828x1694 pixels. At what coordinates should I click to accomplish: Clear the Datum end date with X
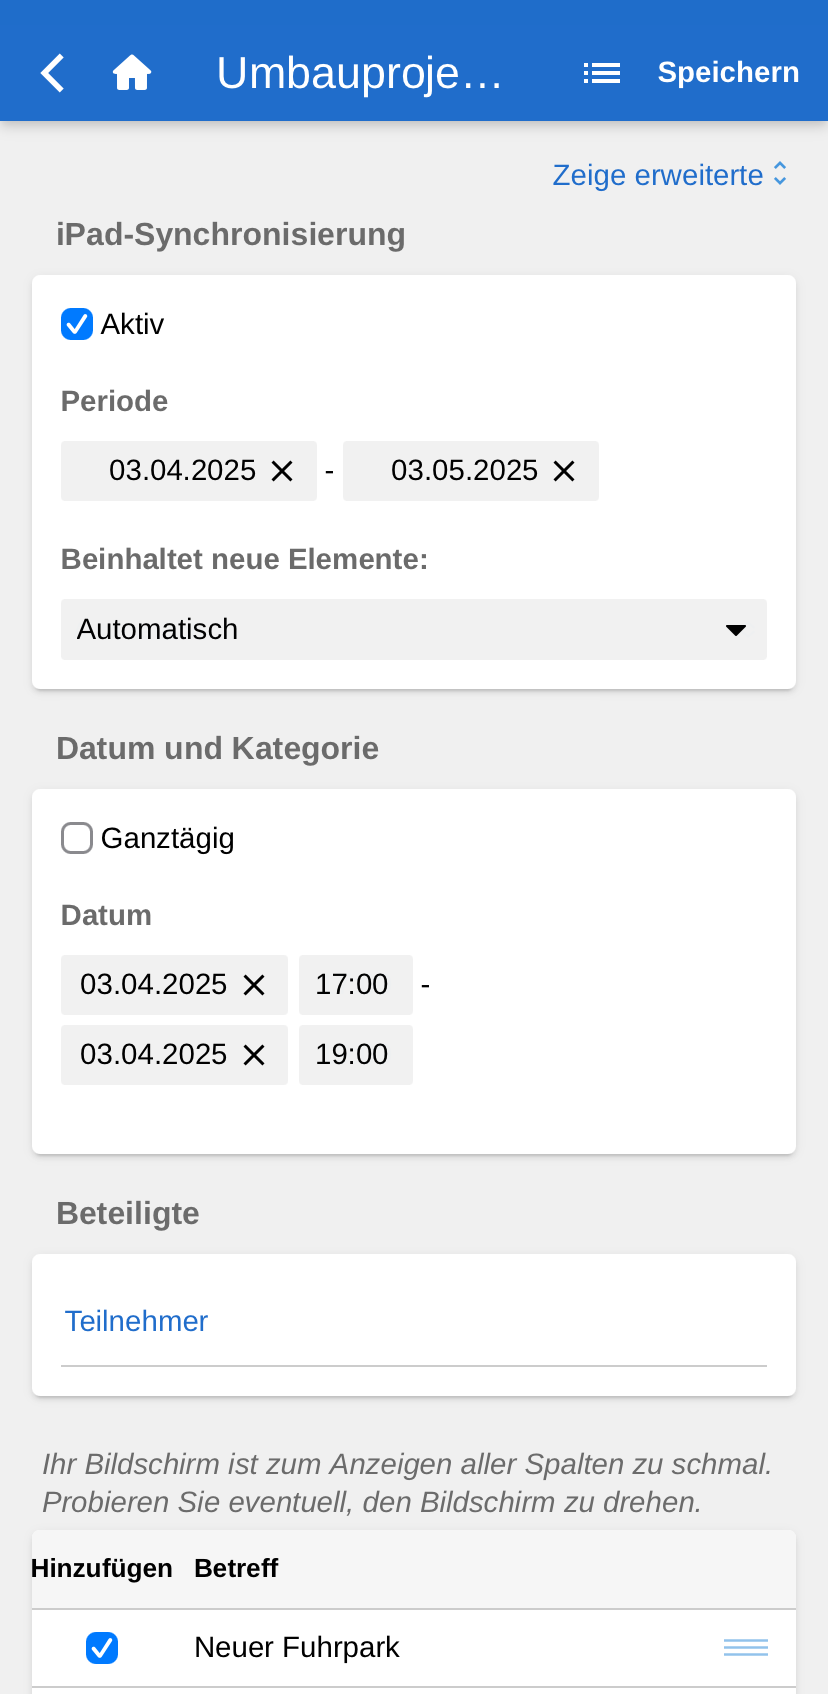click(x=255, y=1055)
